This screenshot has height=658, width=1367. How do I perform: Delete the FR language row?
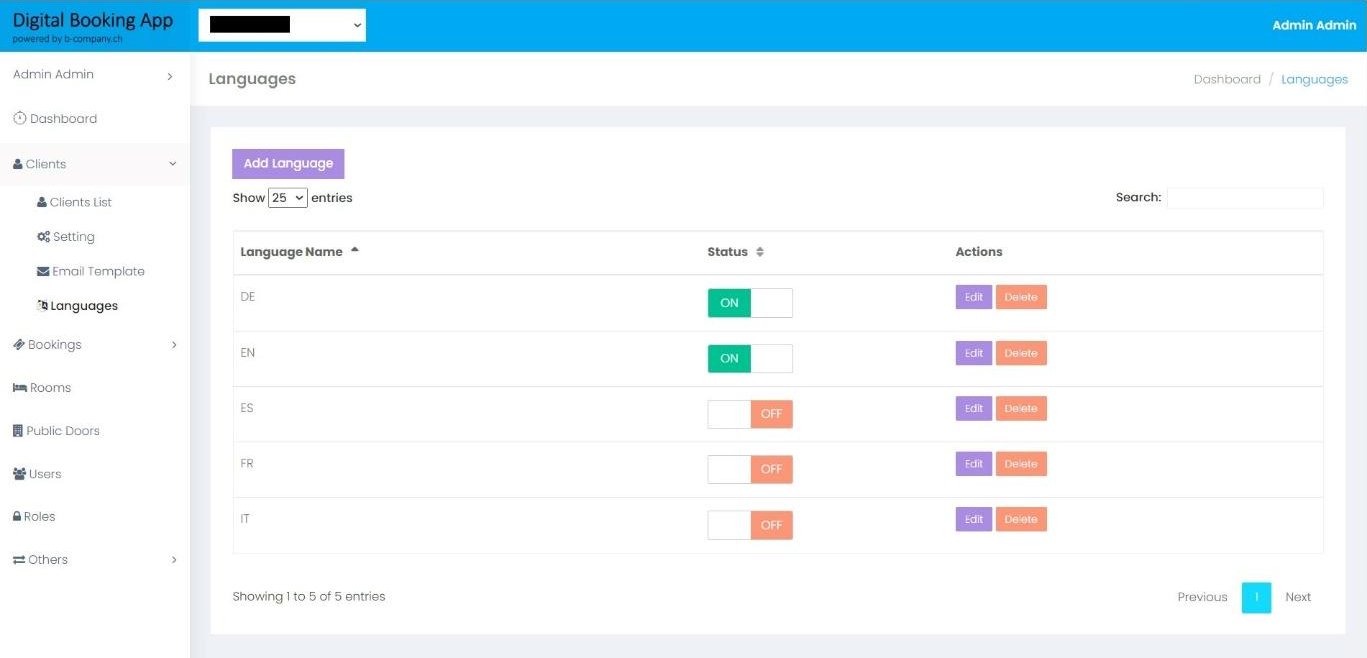point(1021,464)
